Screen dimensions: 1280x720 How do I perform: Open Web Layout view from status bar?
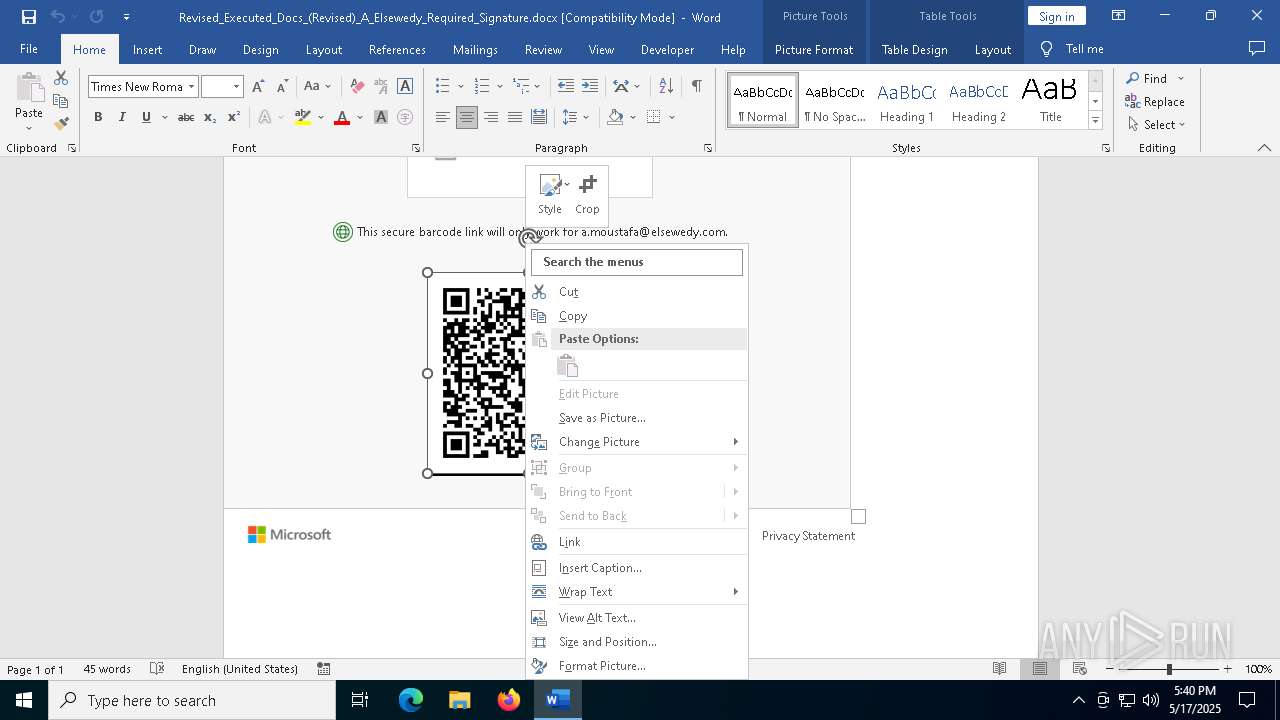coord(1079,669)
